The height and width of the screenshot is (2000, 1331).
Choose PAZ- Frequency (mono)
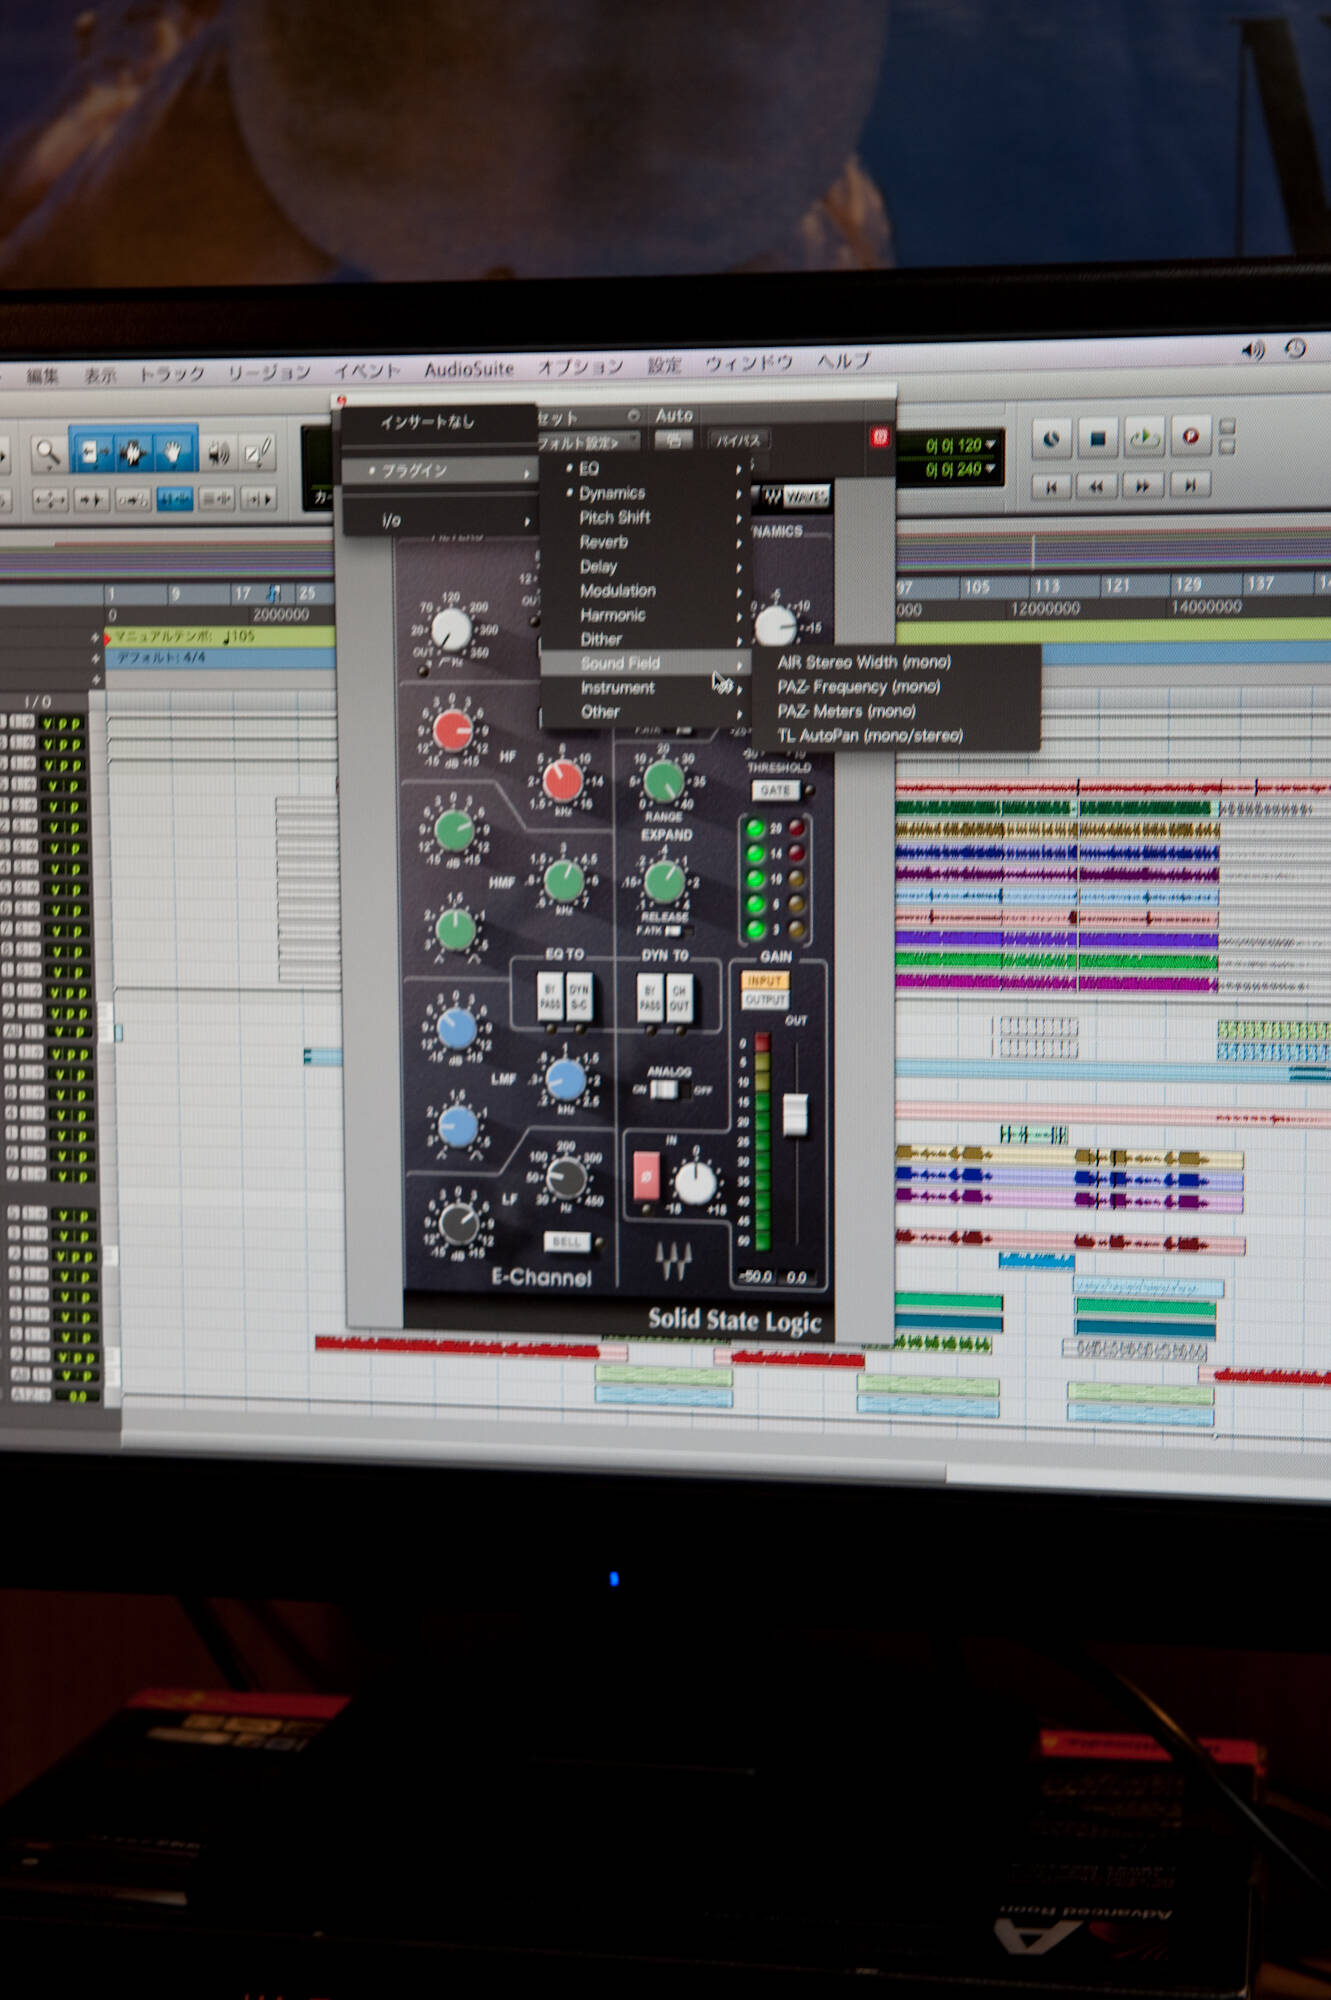(897, 686)
